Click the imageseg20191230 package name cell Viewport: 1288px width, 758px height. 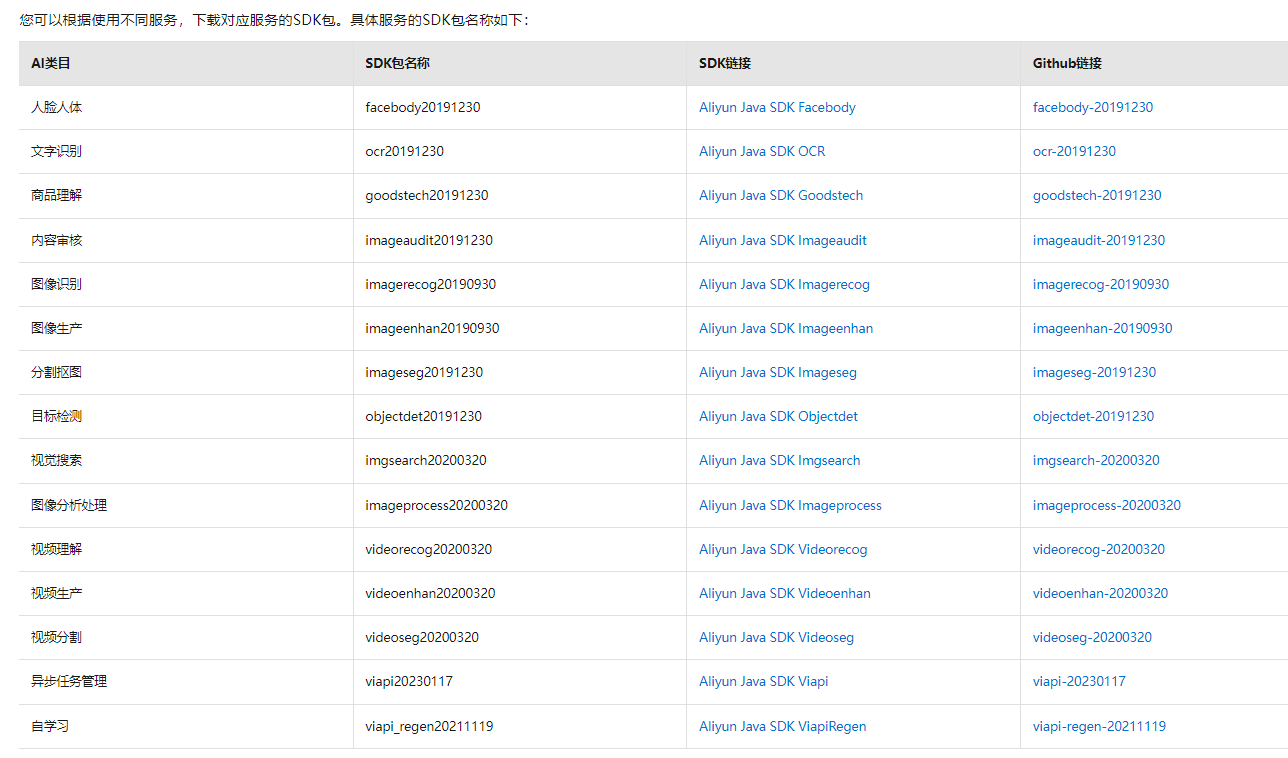tap(519, 372)
